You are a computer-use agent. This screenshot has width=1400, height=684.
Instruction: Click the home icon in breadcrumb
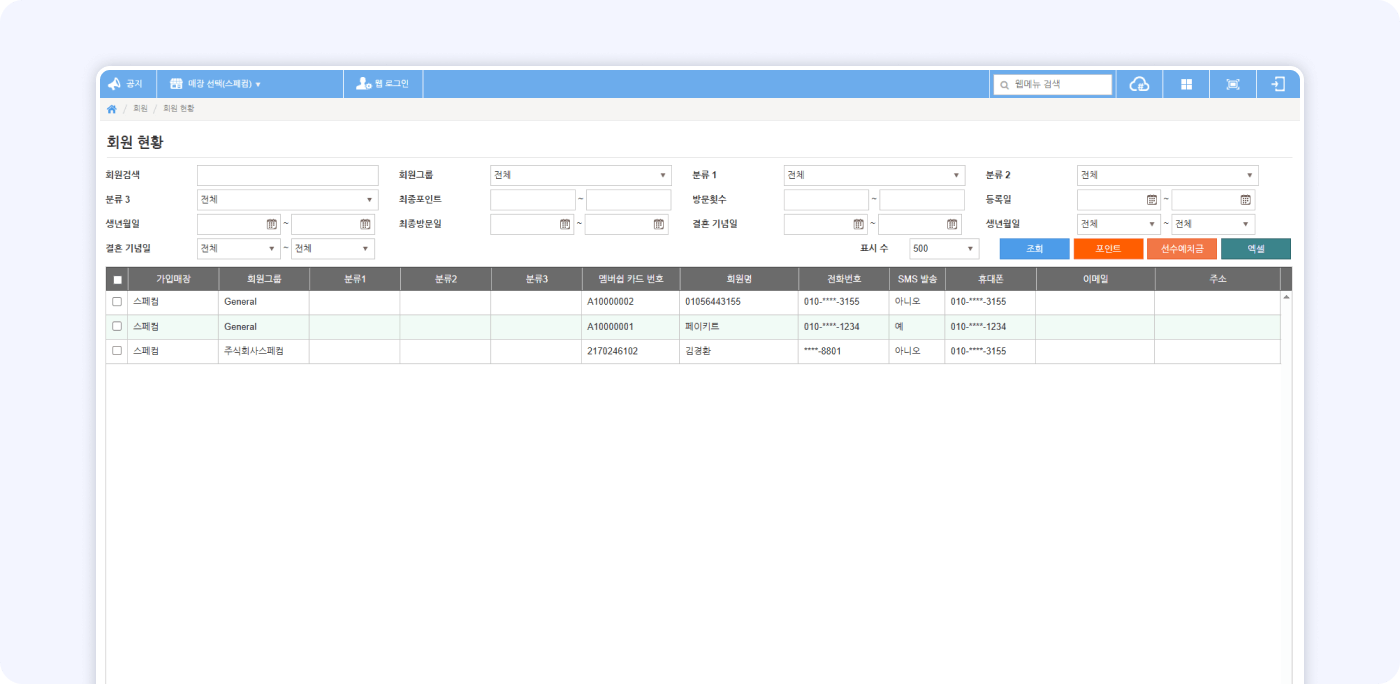click(112, 108)
